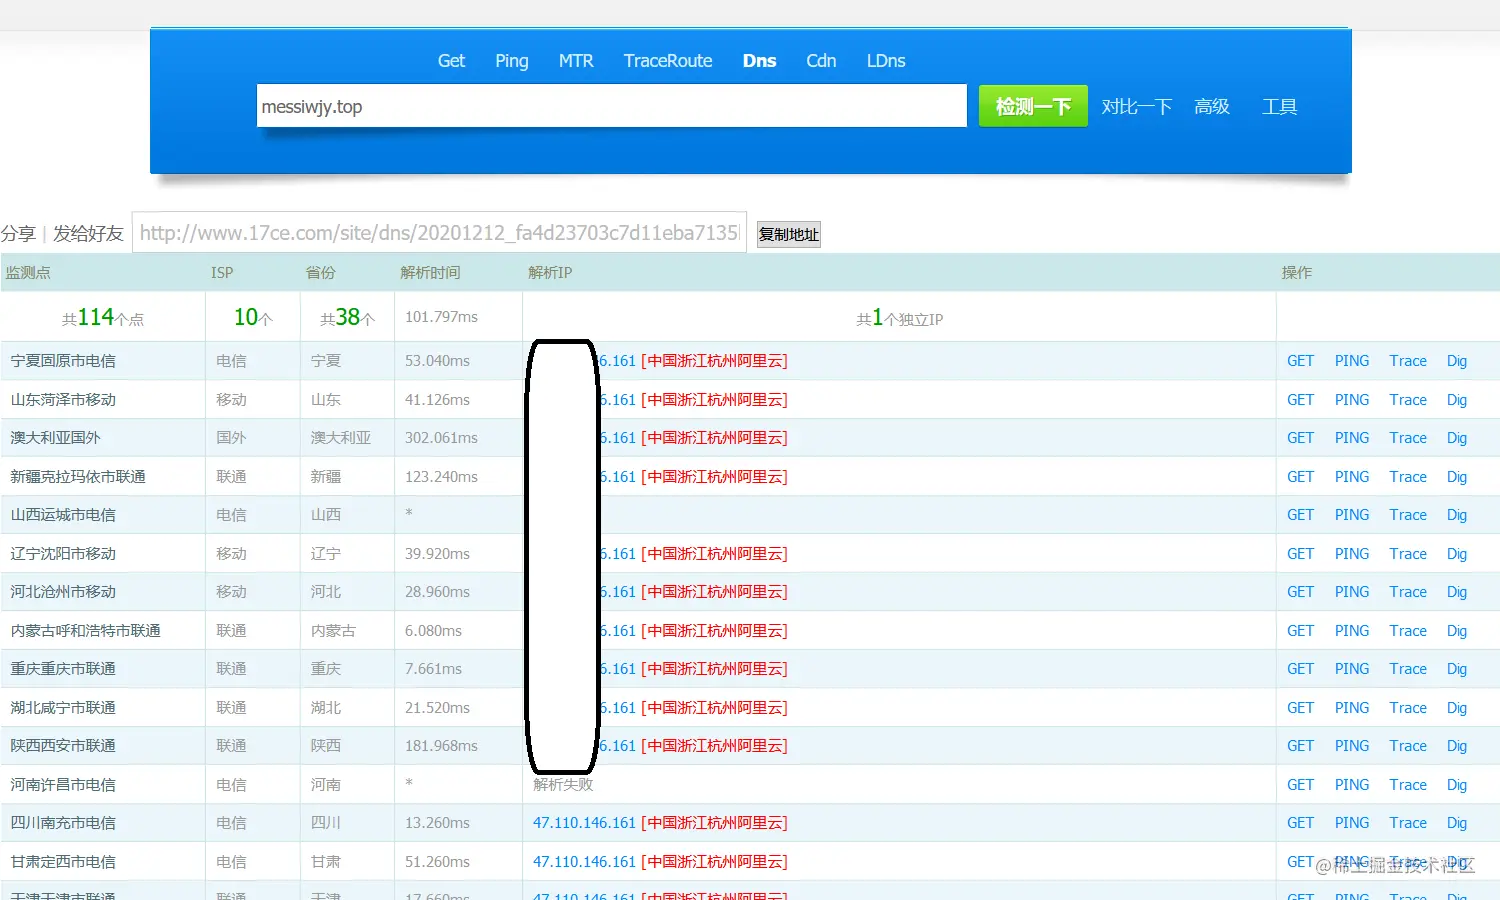Click Dig for 河南许昌市电信 row
Viewport: 1500px width, 900px height.
(1457, 785)
